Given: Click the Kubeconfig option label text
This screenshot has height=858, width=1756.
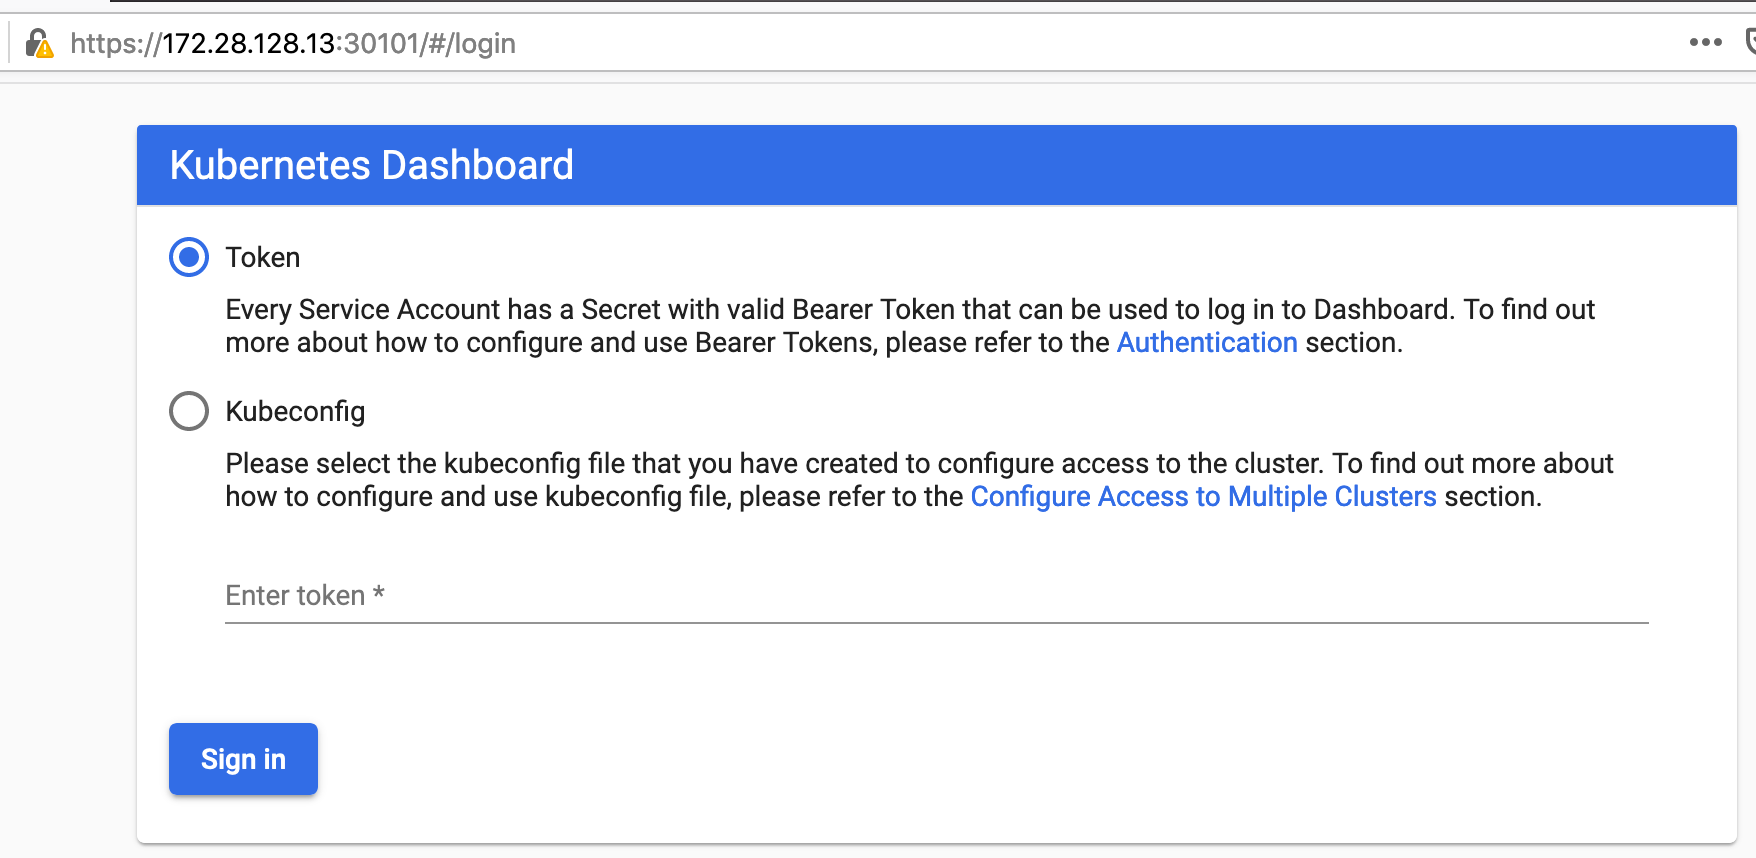Looking at the screenshot, I should [x=295, y=412].
